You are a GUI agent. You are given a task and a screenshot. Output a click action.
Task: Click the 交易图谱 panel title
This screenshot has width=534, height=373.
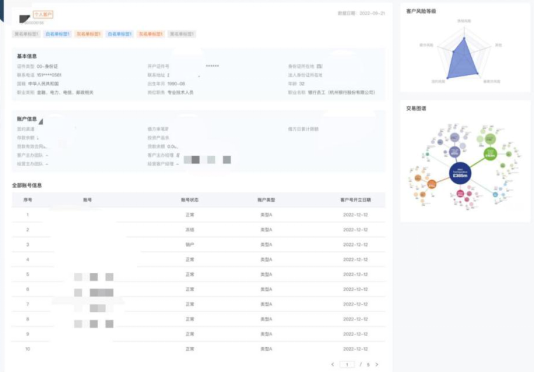(x=416, y=108)
